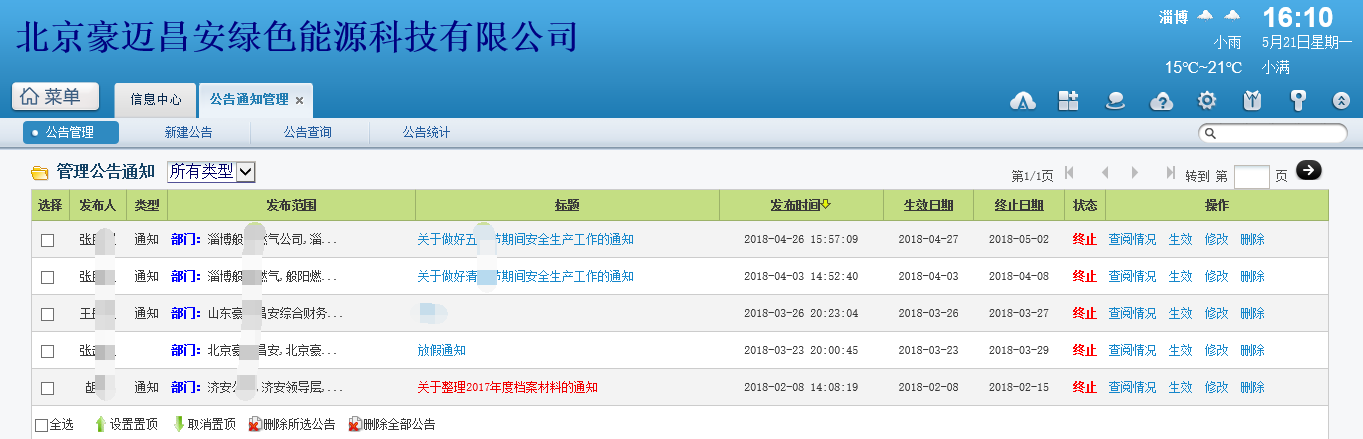Switch to the 信息中心 tab

[x=156, y=100]
